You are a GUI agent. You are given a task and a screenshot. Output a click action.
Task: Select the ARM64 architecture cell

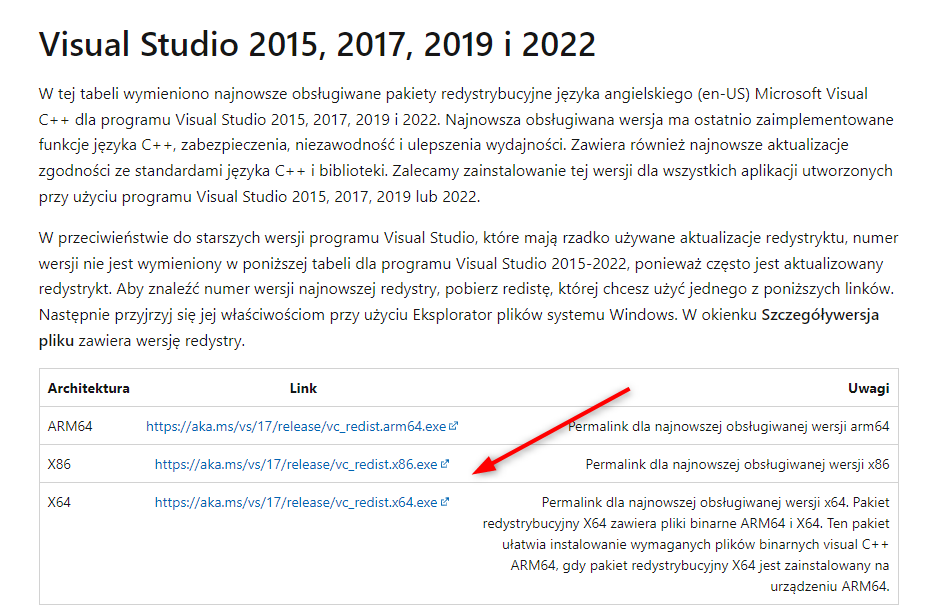[70, 426]
